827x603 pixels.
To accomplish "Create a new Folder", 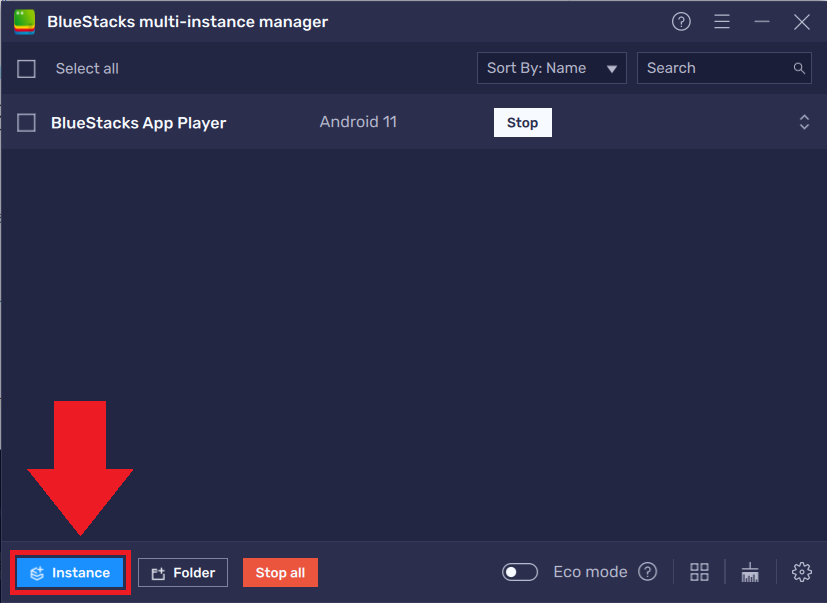I will click(x=183, y=572).
